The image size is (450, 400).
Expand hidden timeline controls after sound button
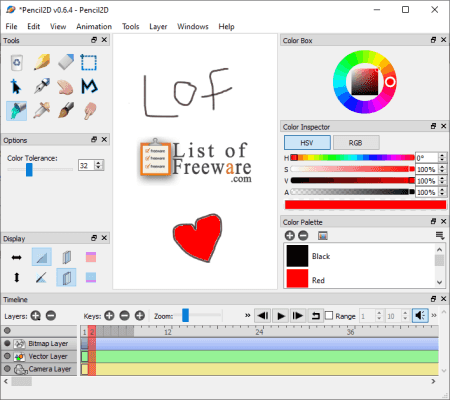pos(434,315)
